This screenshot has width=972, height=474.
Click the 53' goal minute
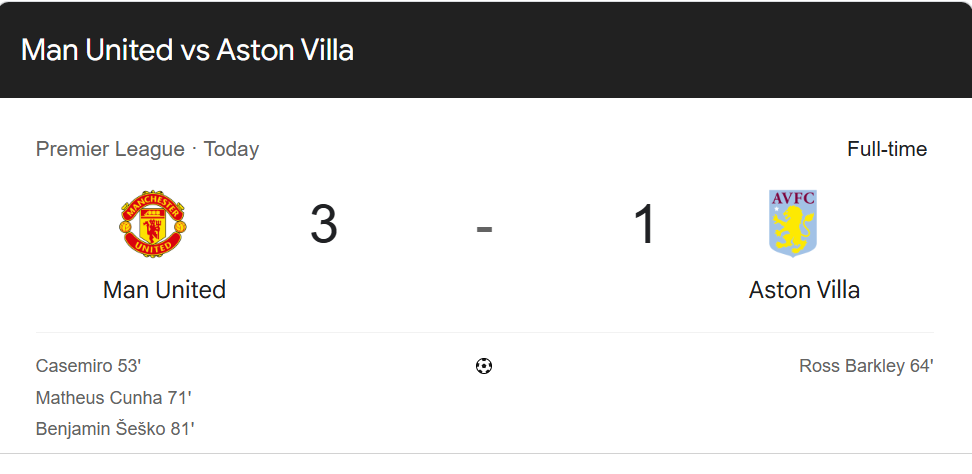tap(129, 366)
